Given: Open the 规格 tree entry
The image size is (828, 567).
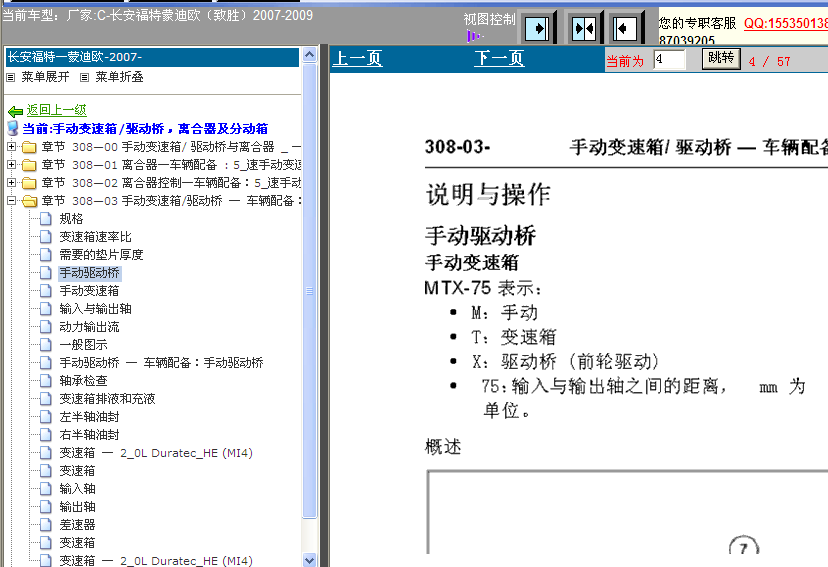Looking at the screenshot, I should point(71,219).
